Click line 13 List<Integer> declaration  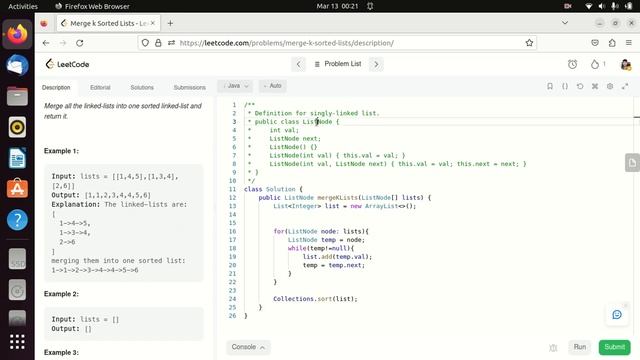(x=344, y=206)
